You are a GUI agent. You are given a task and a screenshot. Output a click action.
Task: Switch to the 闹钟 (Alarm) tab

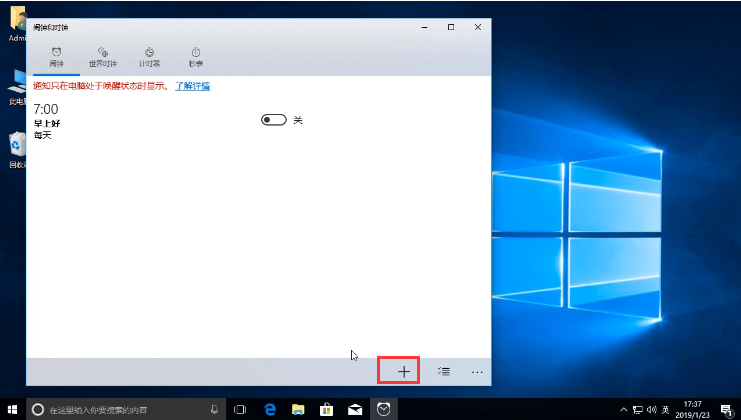click(x=56, y=56)
